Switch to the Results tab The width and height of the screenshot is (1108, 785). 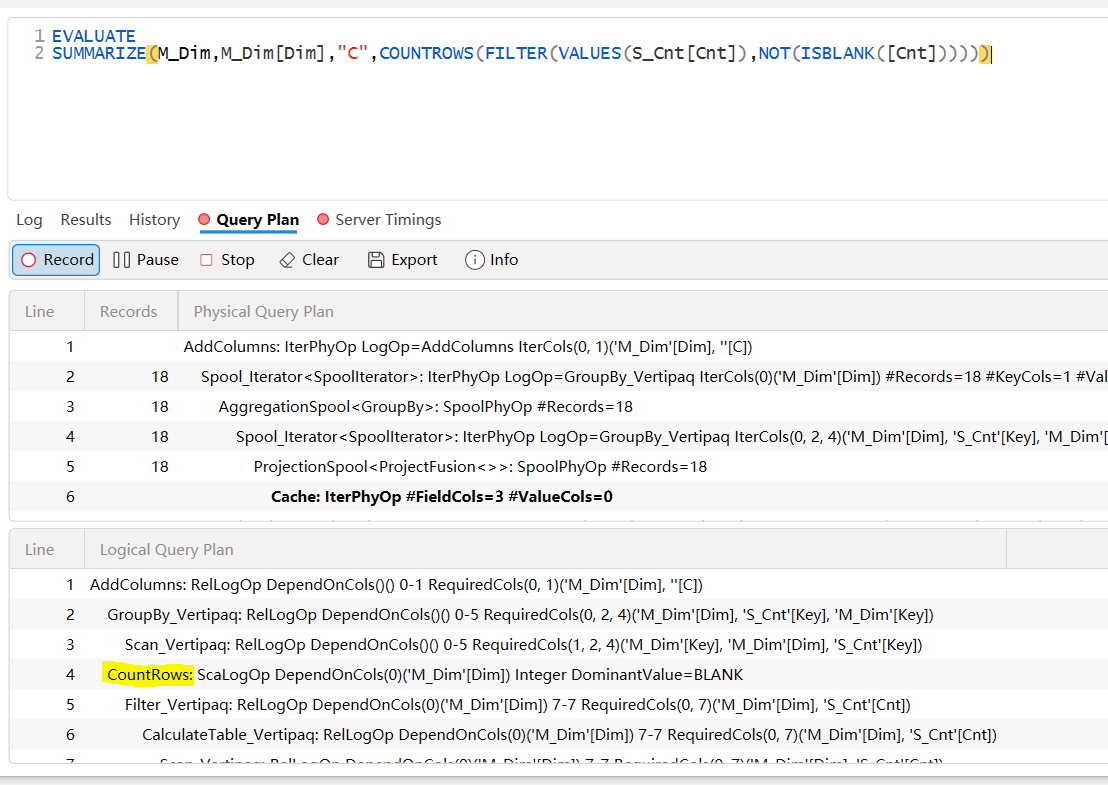86,220
